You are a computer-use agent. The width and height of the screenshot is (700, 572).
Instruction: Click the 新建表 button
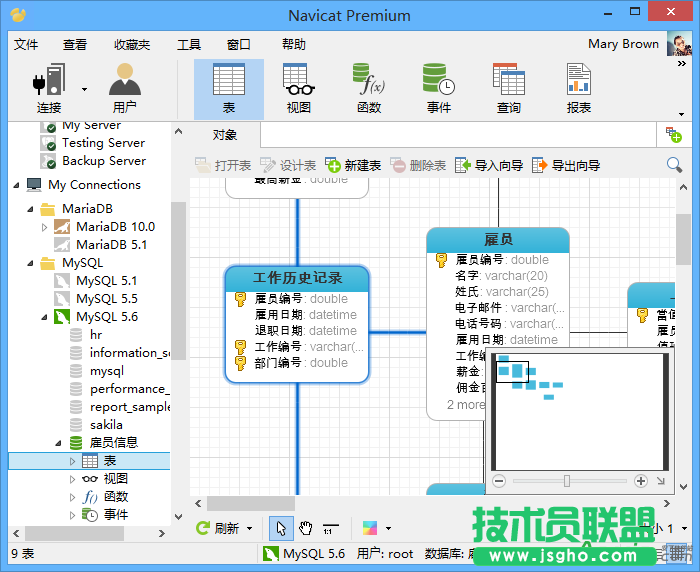(x=353, y=166)
